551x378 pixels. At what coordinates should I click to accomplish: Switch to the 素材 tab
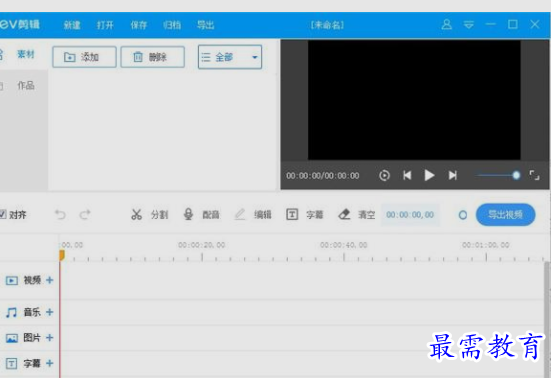[x=26, y=54]
